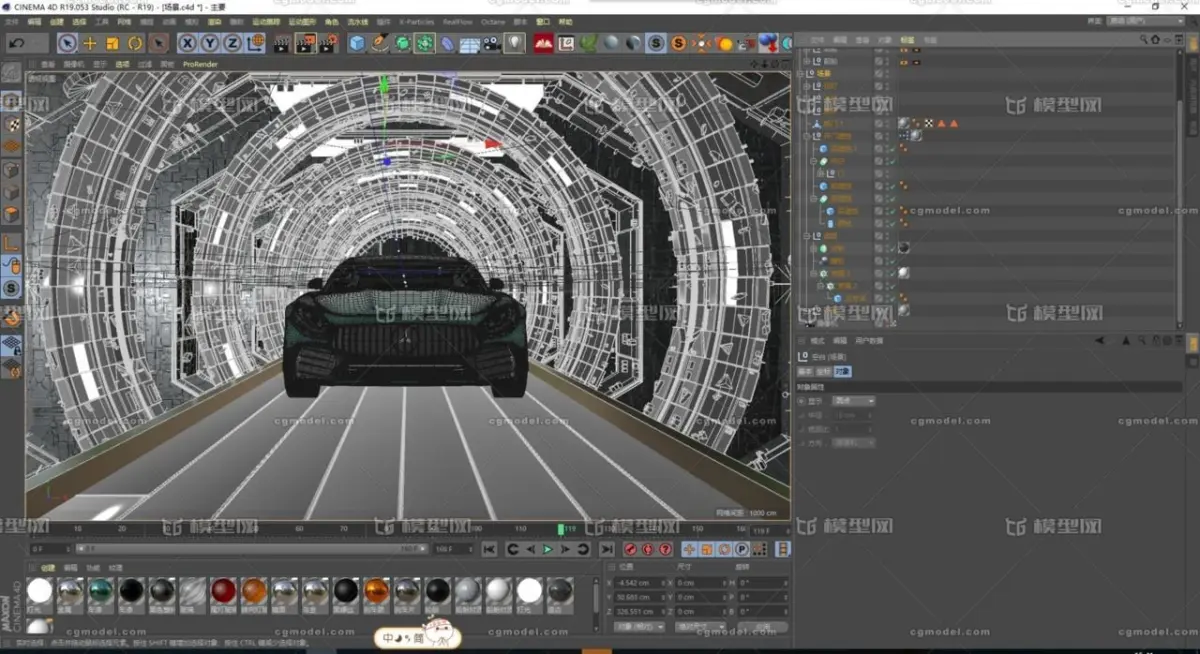Open the Display dropdown in attributes
Viewport: 1200px width, 654px height.
[x=855, y=401]
